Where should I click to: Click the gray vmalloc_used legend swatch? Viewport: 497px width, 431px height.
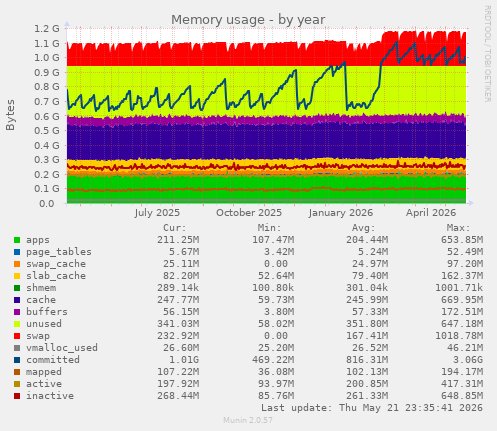click(x=17, y=348)
